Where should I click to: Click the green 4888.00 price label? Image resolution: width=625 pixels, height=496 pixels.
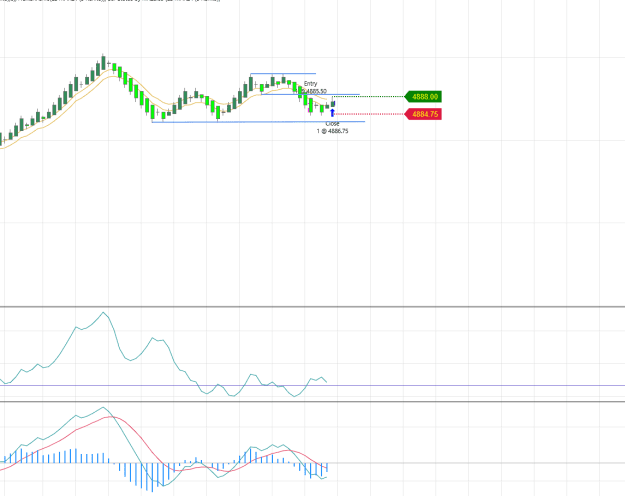423,96
